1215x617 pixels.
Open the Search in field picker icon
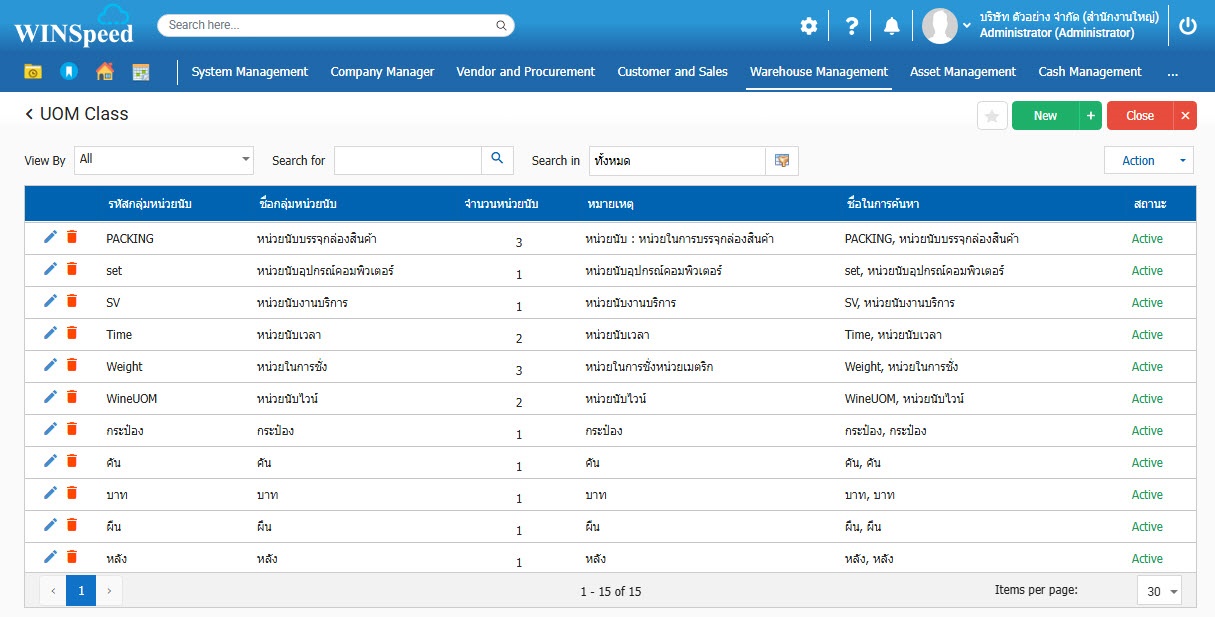782,161
